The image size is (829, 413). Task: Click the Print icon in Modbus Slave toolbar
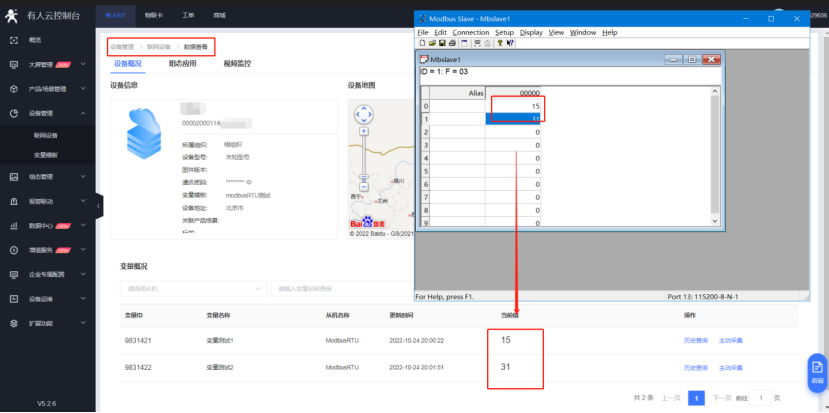click(452, 44)
